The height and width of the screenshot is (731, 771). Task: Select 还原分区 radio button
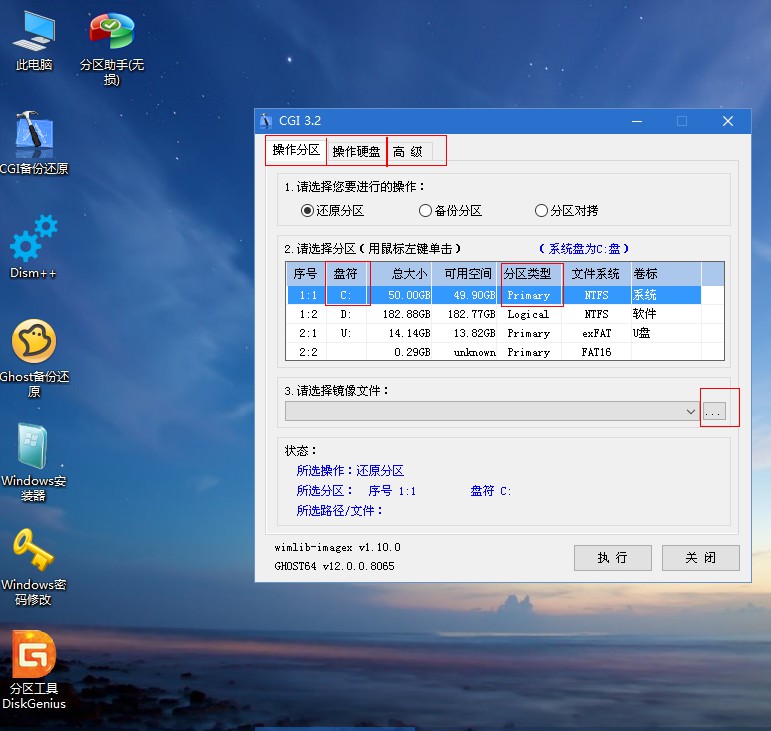(332, 211)
